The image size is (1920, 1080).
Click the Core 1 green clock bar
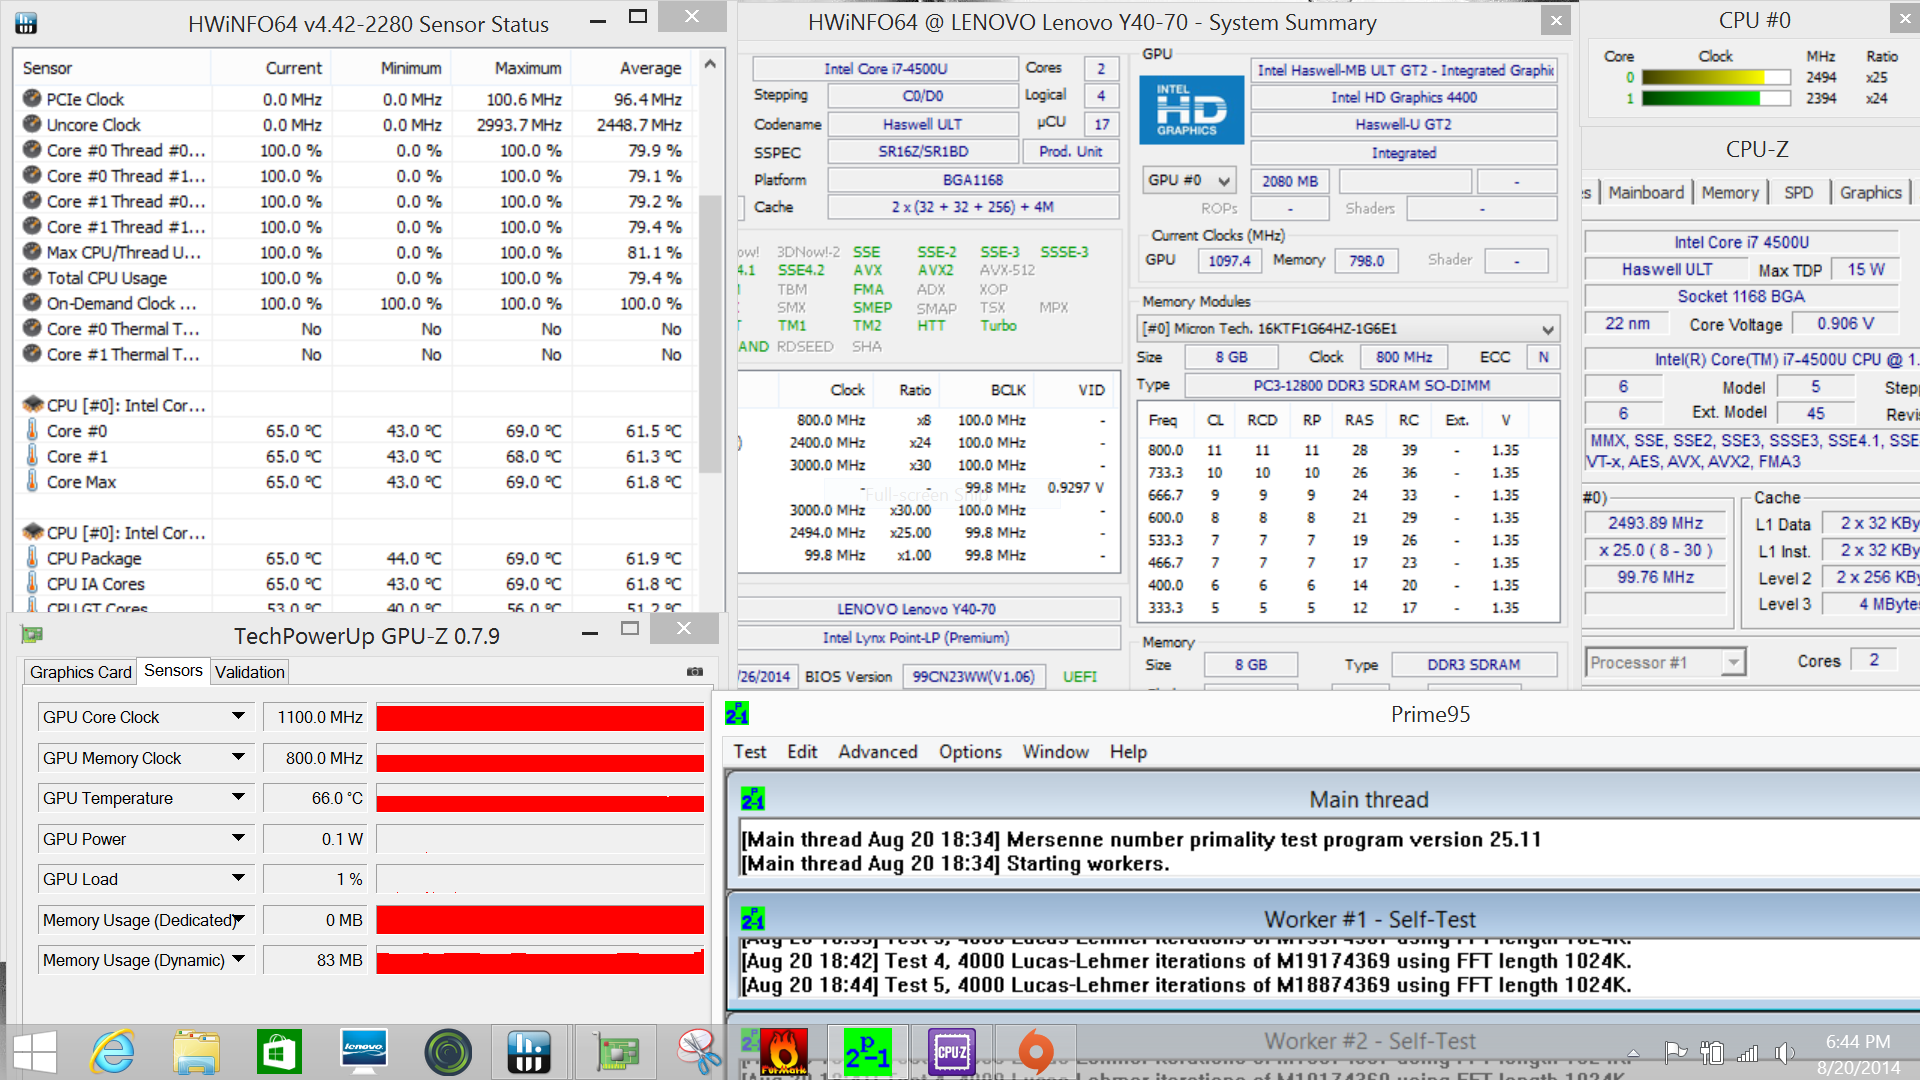pos(1715,98)
